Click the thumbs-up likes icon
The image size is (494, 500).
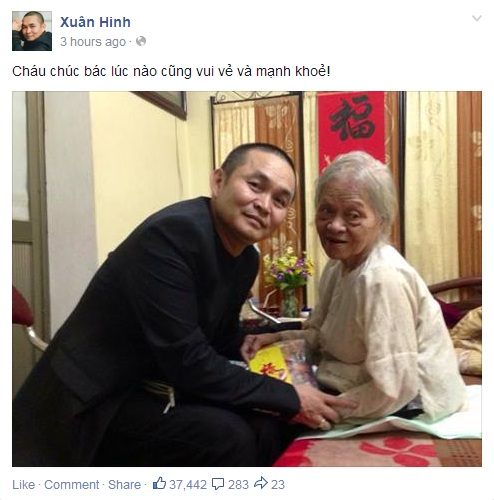(159, 483)
